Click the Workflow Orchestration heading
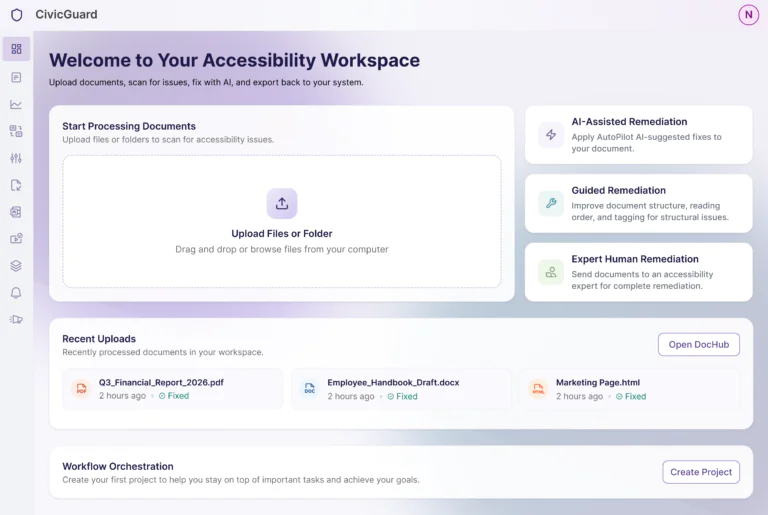Image resolution: width=768 pixels, height=515 pixels. [x=118, y=466]
